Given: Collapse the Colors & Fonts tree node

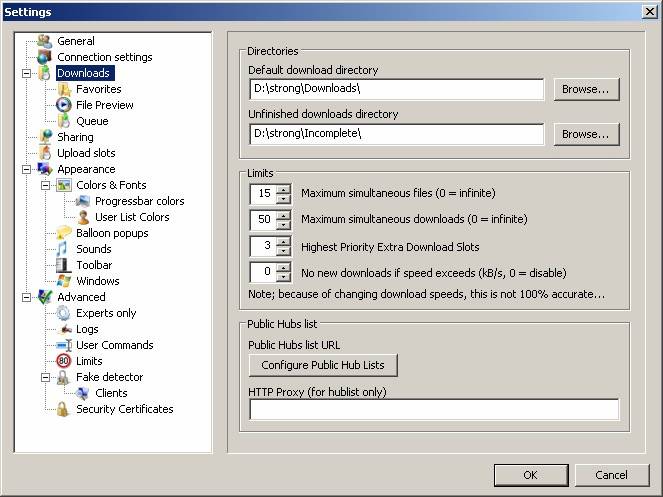Looking at the screenshot, I should point(45,185).
